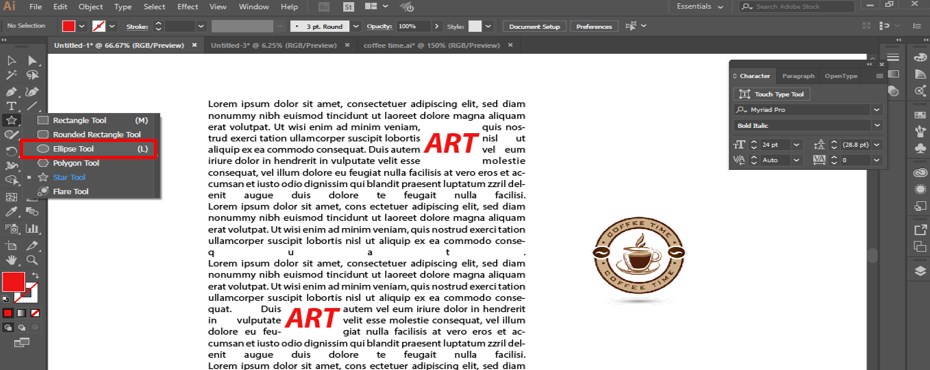Screen dimensions: 930x370
Task: Enable Draw Normal mode
Action: (8, 327)
